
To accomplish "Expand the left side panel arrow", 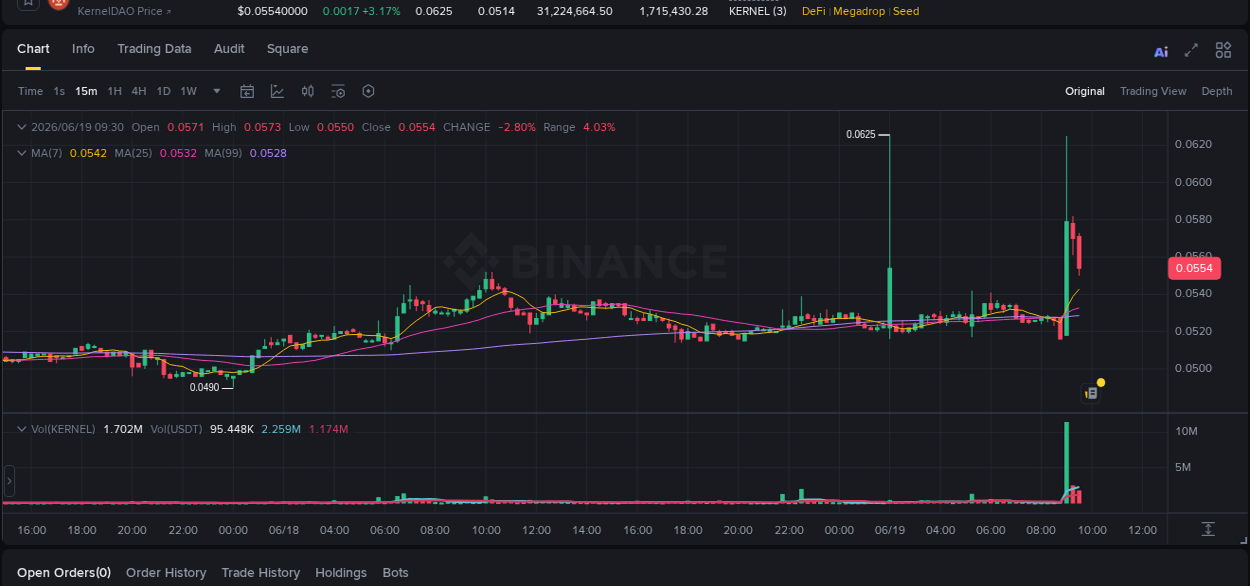I will (x=9, y=481).
